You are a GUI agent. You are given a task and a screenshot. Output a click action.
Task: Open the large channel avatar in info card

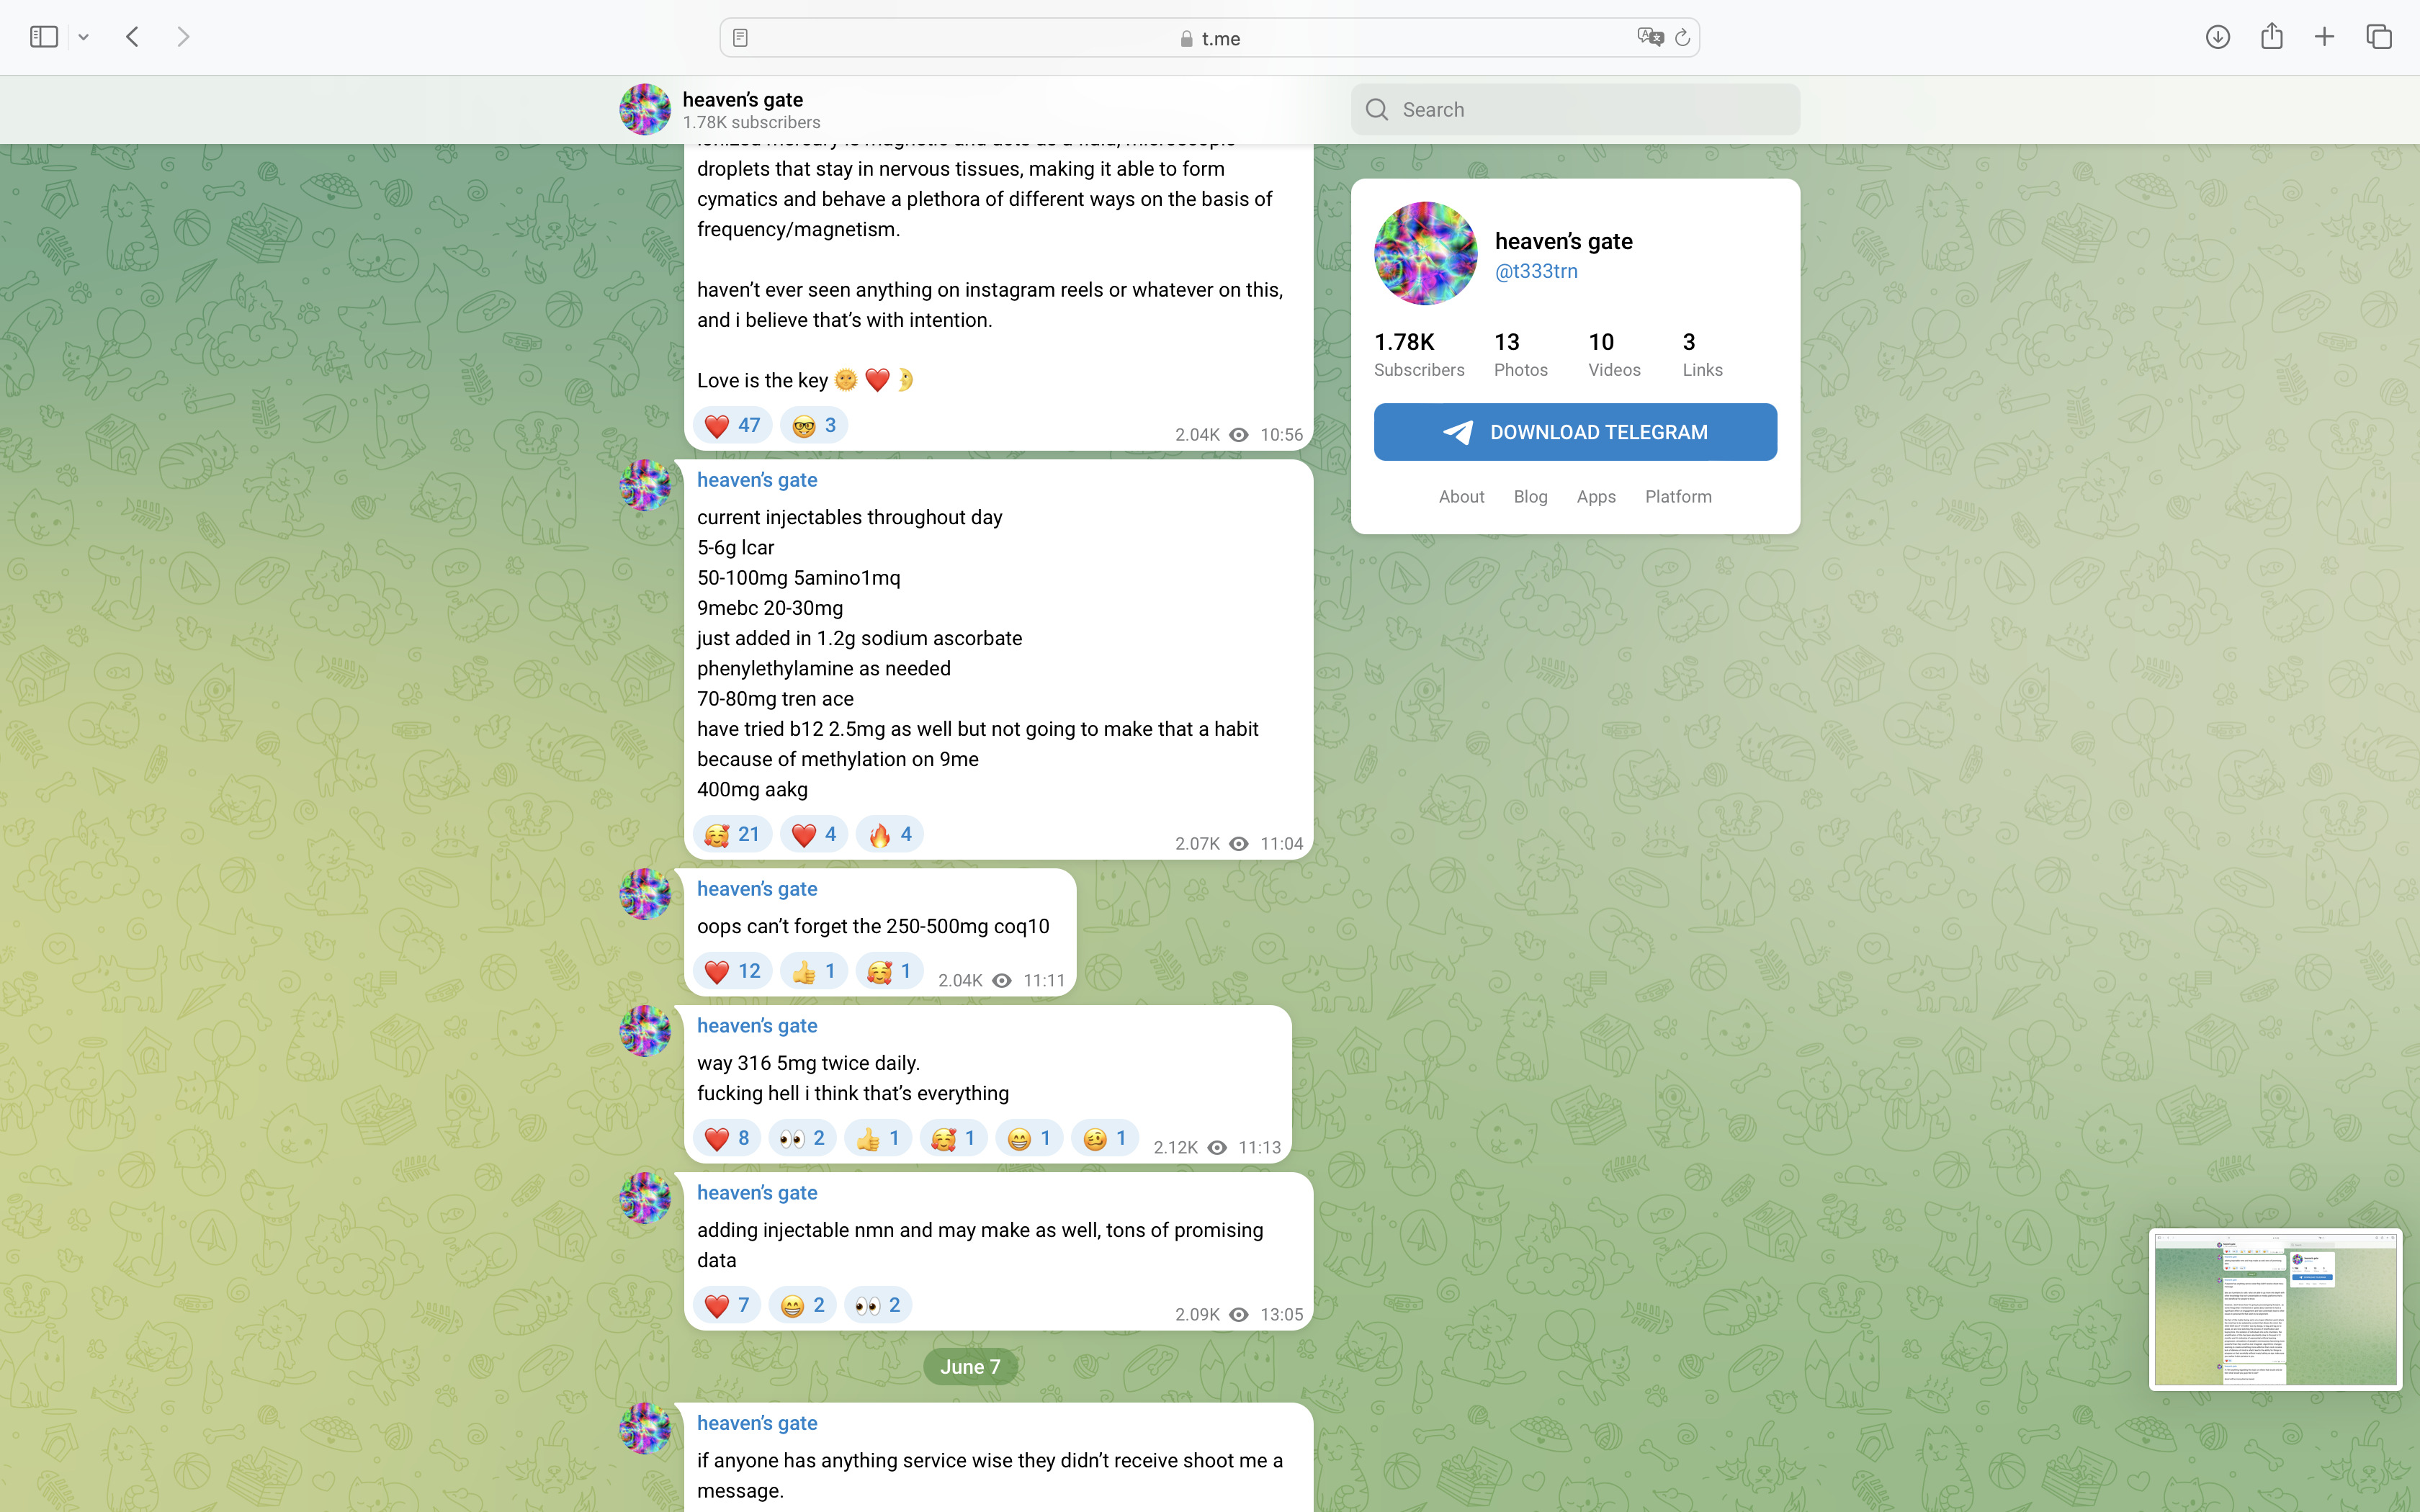(1425, 253)
